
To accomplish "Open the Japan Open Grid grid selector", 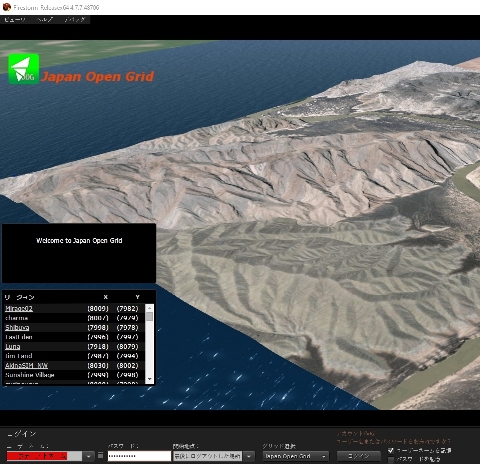I will [296, 456].
